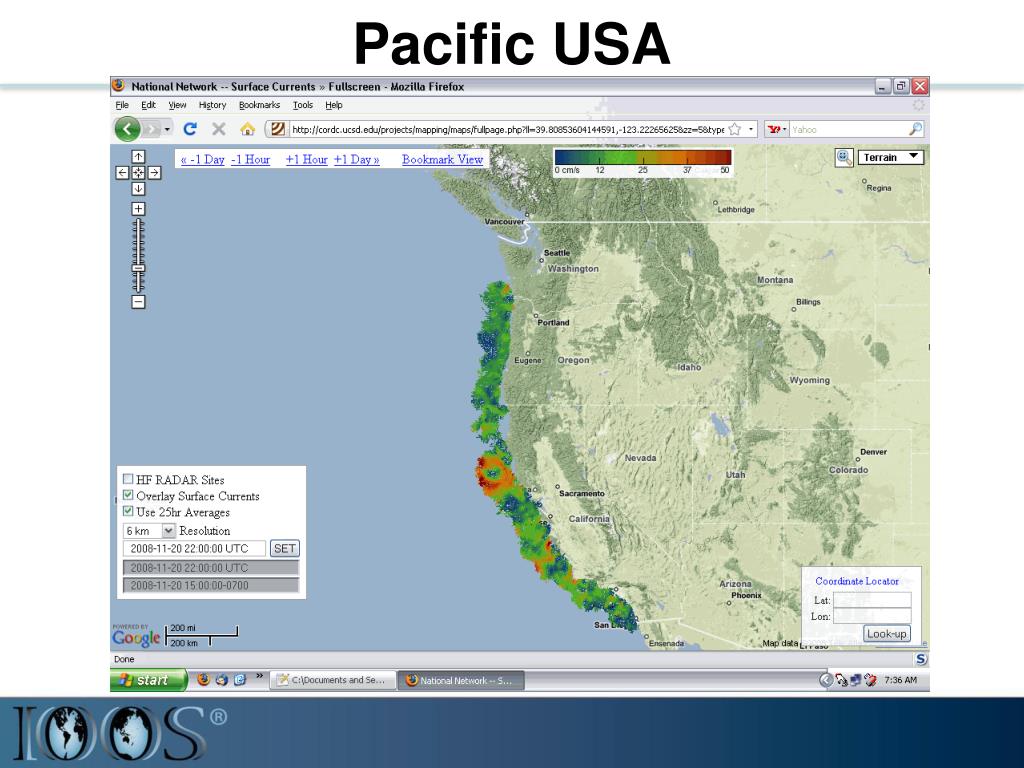Open the 6 km Resolution dropdown
Viewport: 1024px width, 768px height.
[150, 531]
